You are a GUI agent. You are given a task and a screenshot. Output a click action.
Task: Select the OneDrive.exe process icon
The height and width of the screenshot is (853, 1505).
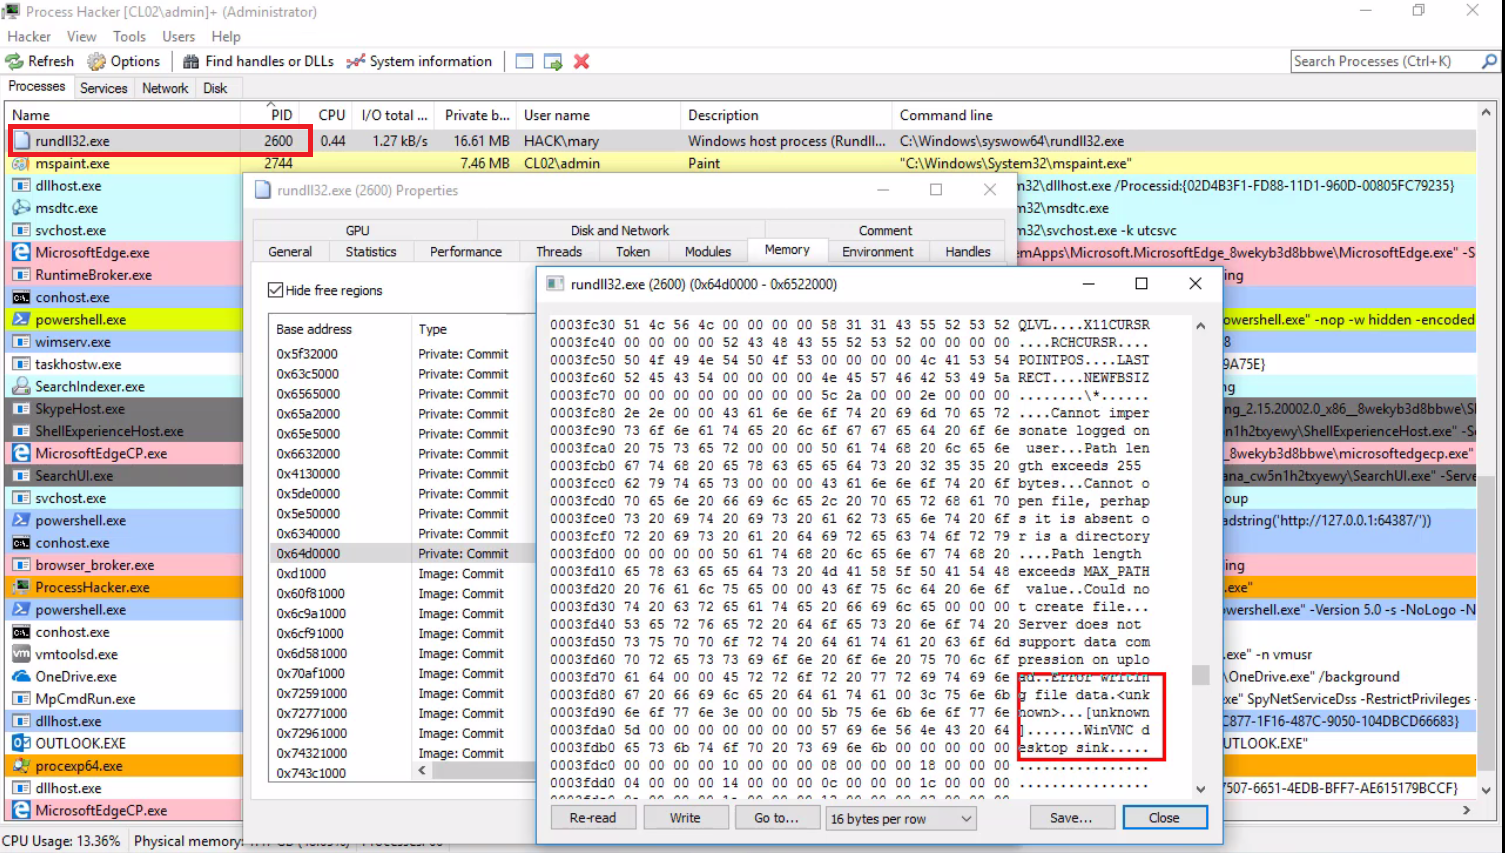(x=21, y=676)
